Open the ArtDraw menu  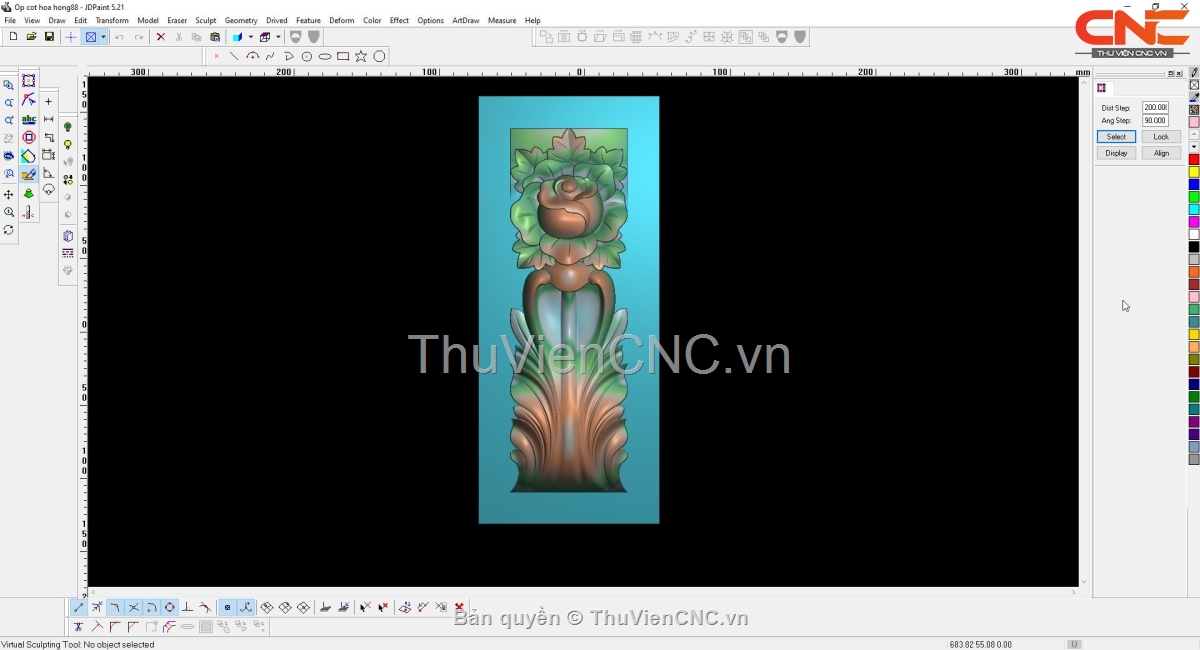[x=465, y=20]
